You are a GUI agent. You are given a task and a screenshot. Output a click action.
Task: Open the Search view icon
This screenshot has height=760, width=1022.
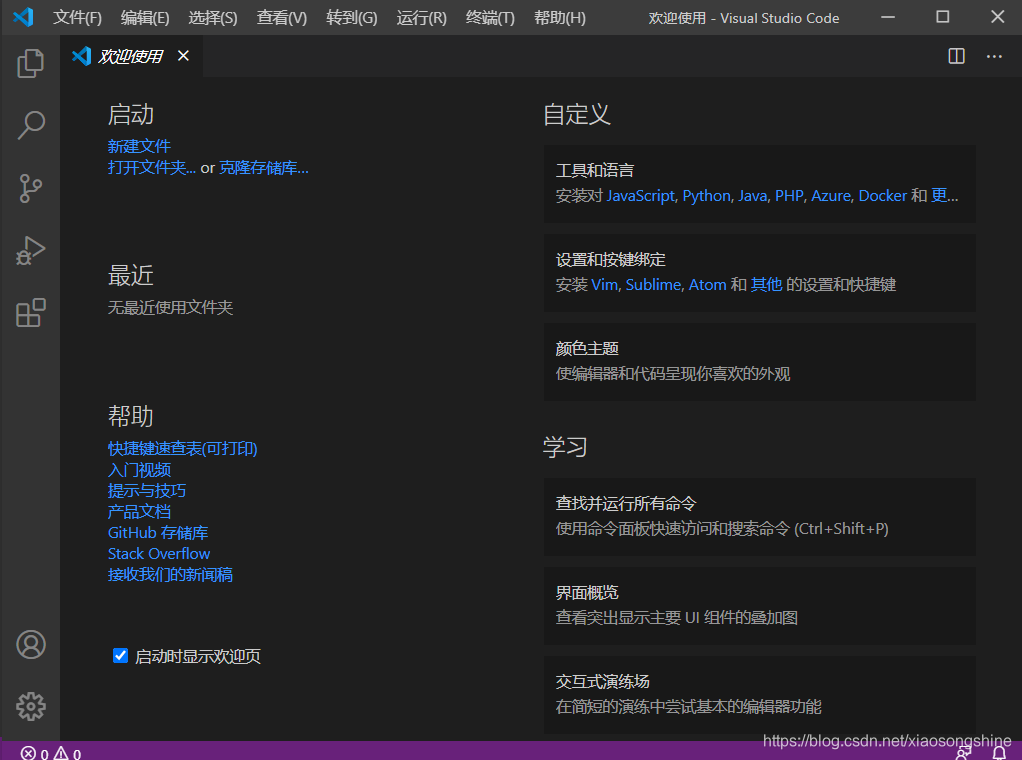(30, 125)
